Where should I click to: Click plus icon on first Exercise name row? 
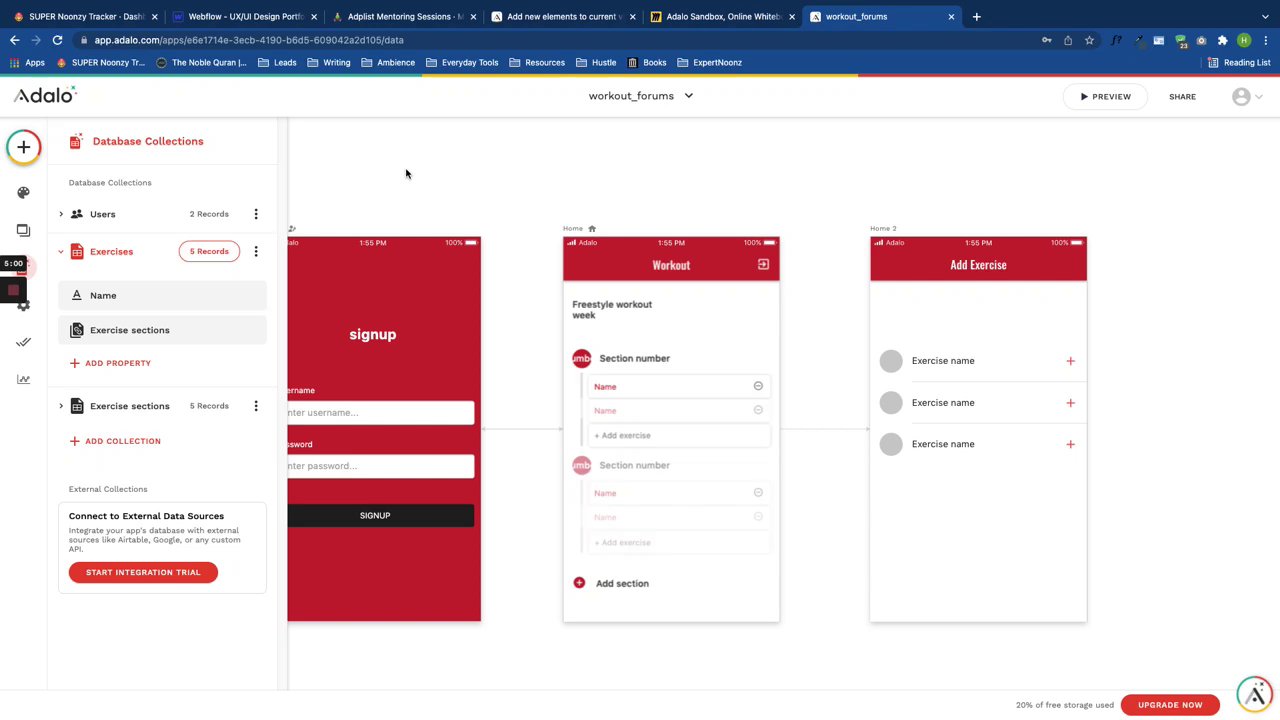[1070, 361]
